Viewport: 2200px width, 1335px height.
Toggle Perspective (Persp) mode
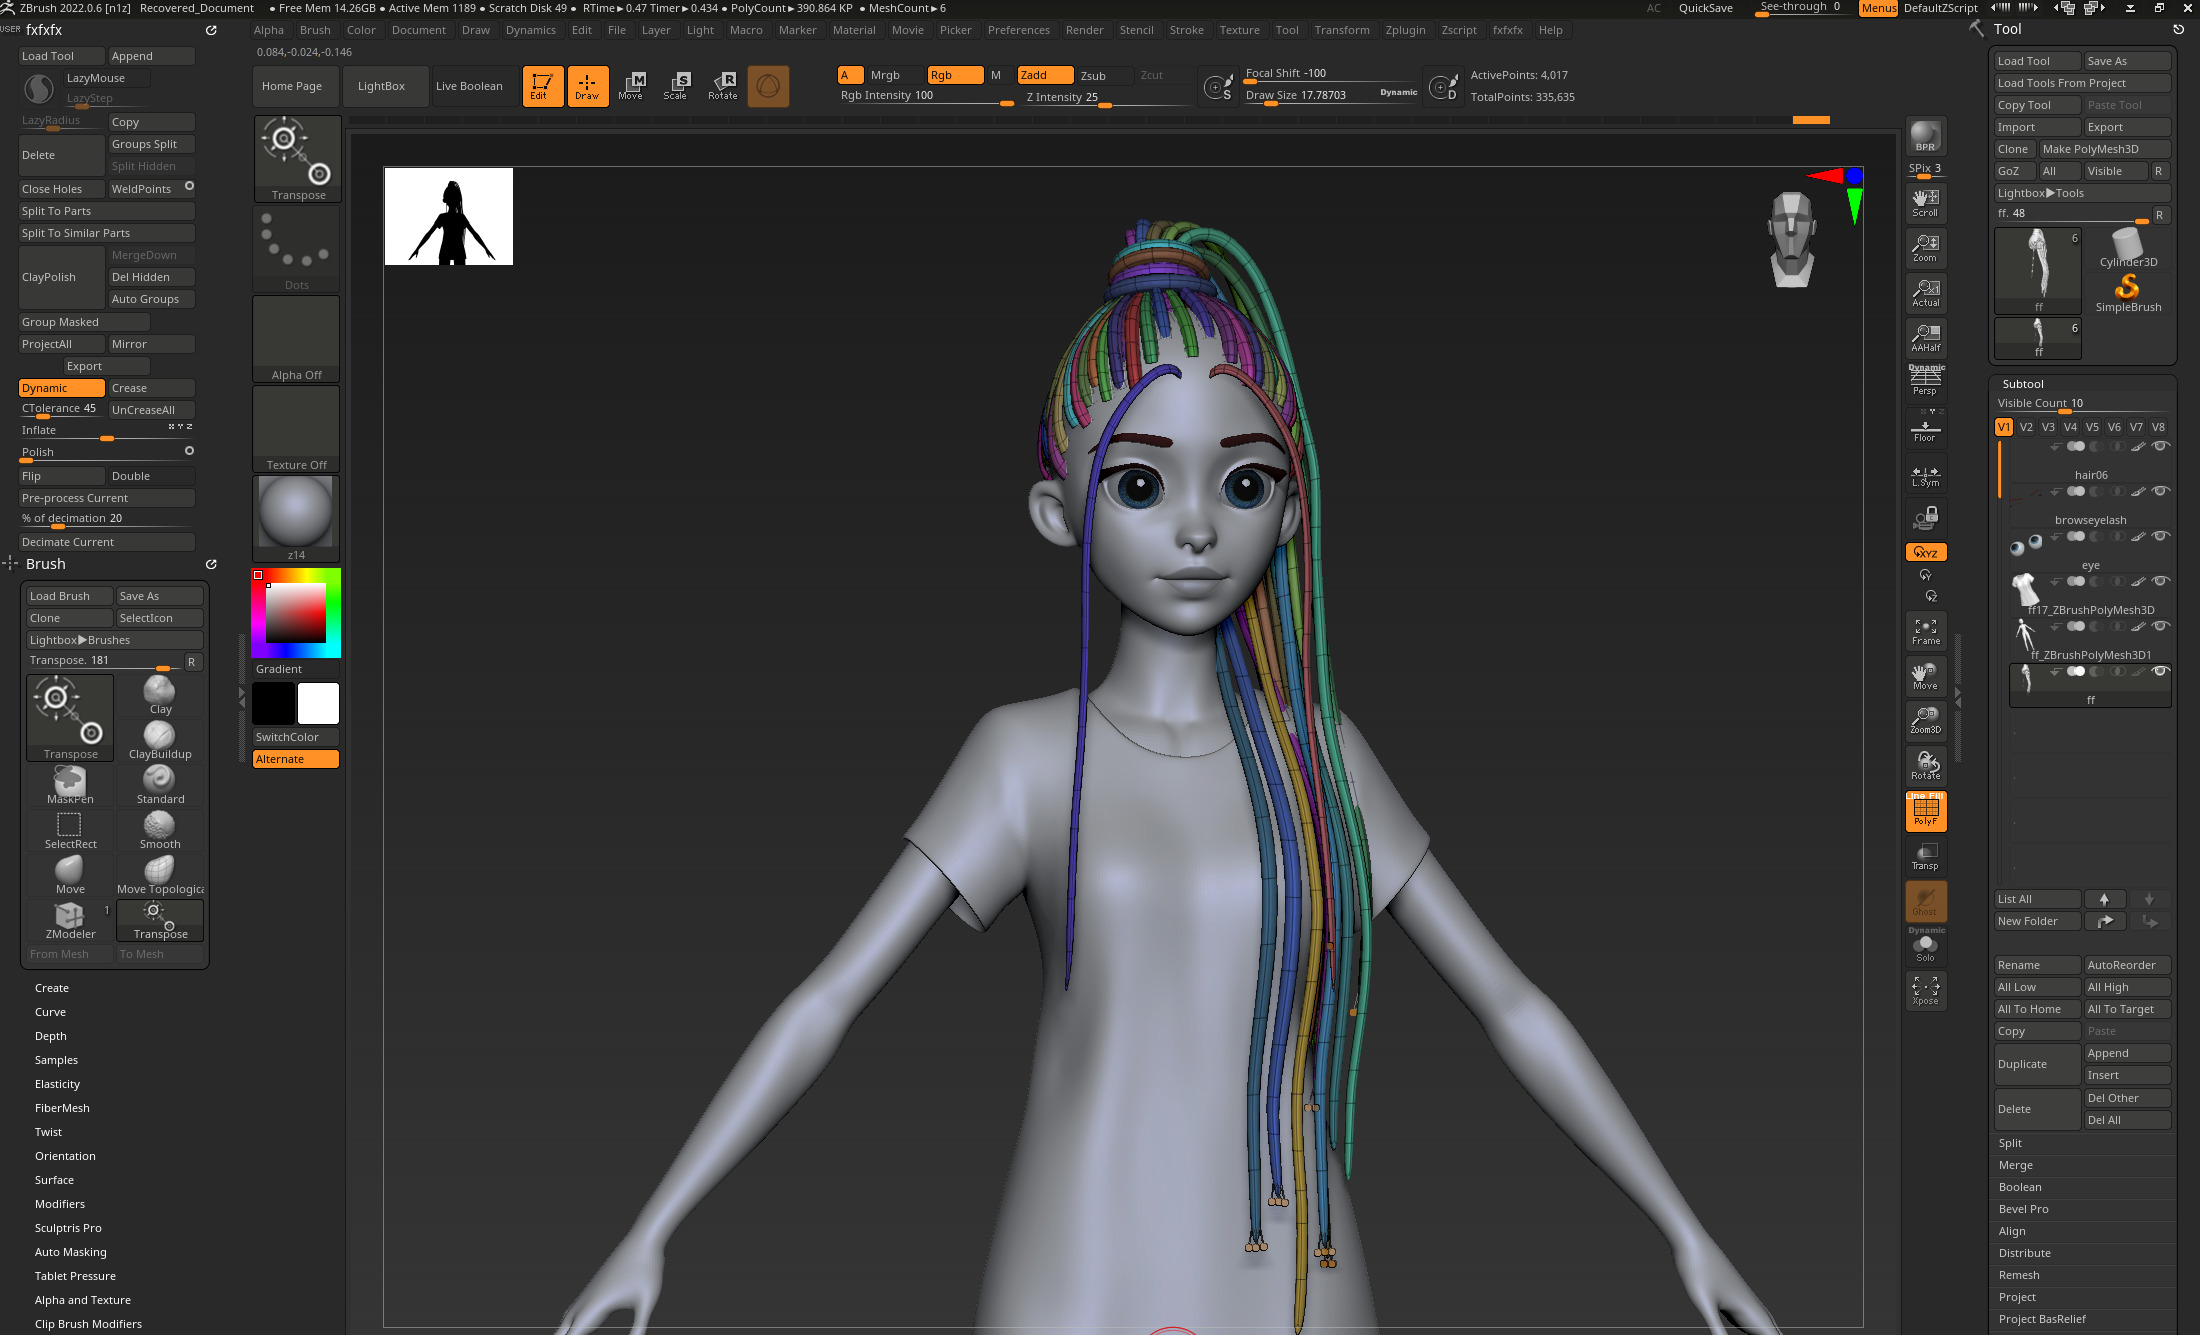pyautogui.click(x=1925, y=380)
